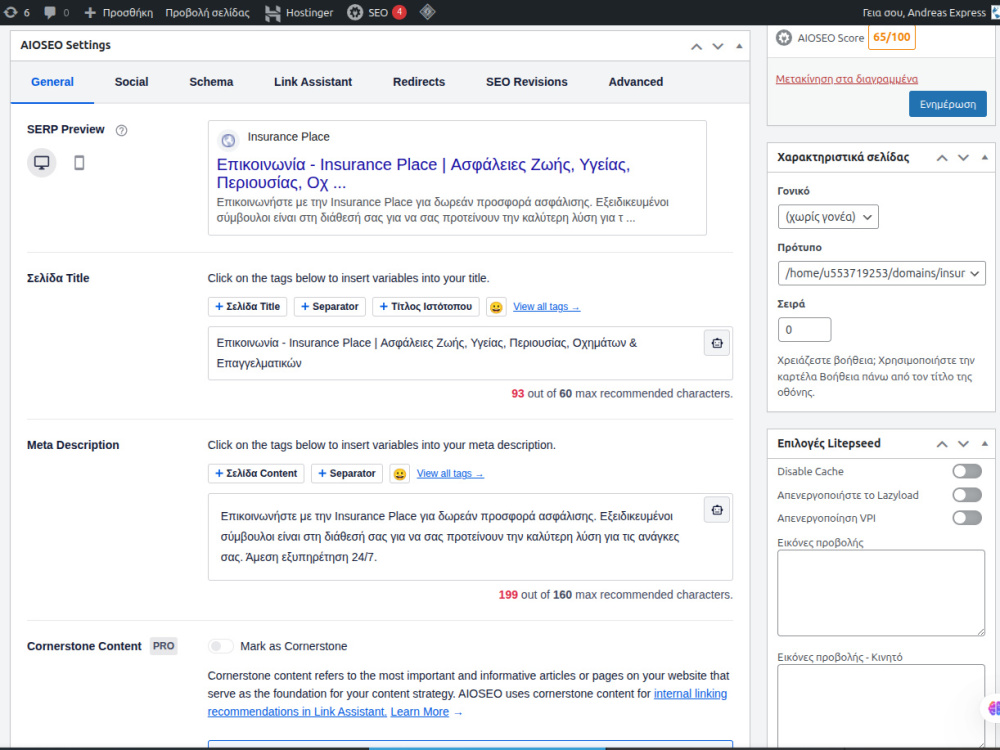Insert emoji into page title
The image size is (1000, 750).
coord(496,307)
